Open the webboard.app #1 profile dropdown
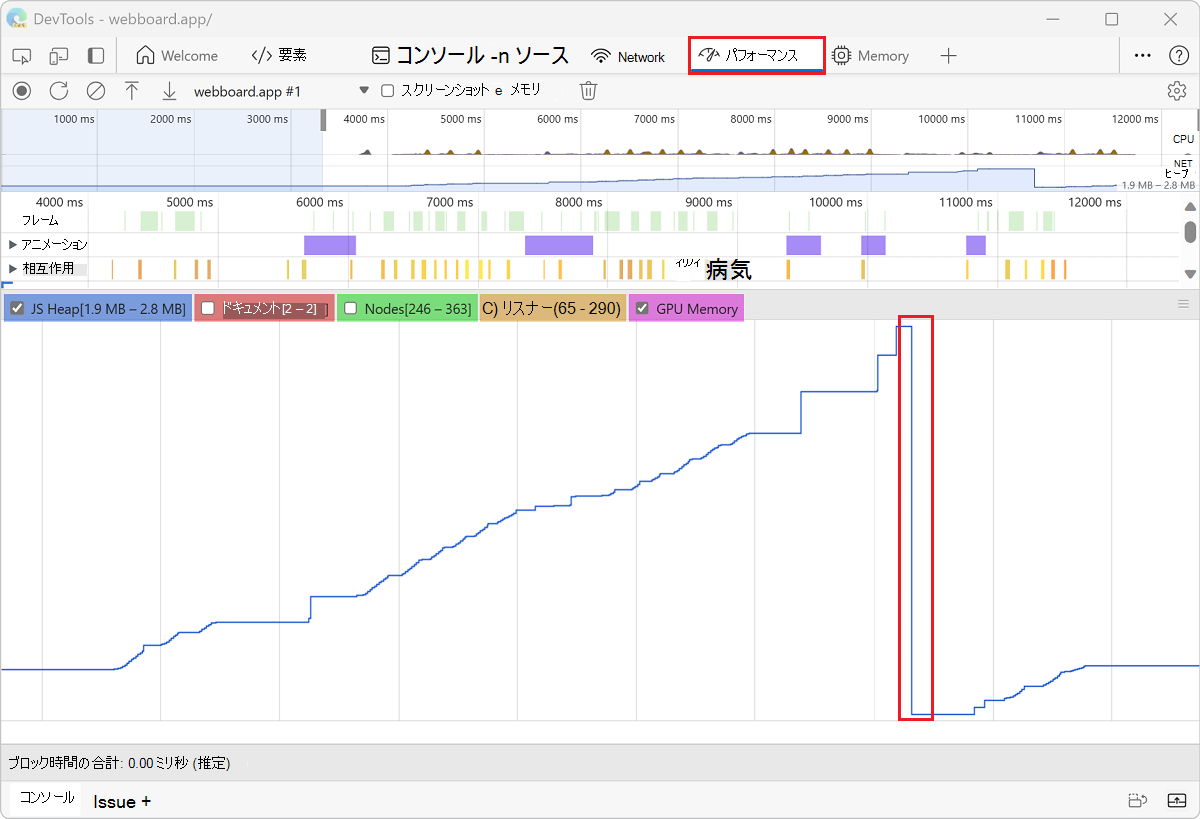The width and height of the screenshot is (1200, 819). tap(363, 90)
